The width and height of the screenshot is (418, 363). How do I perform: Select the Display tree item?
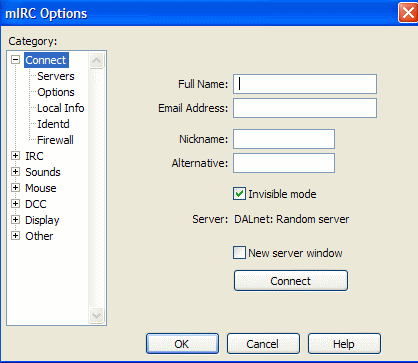pyautogui.click(x=42, y=220)
